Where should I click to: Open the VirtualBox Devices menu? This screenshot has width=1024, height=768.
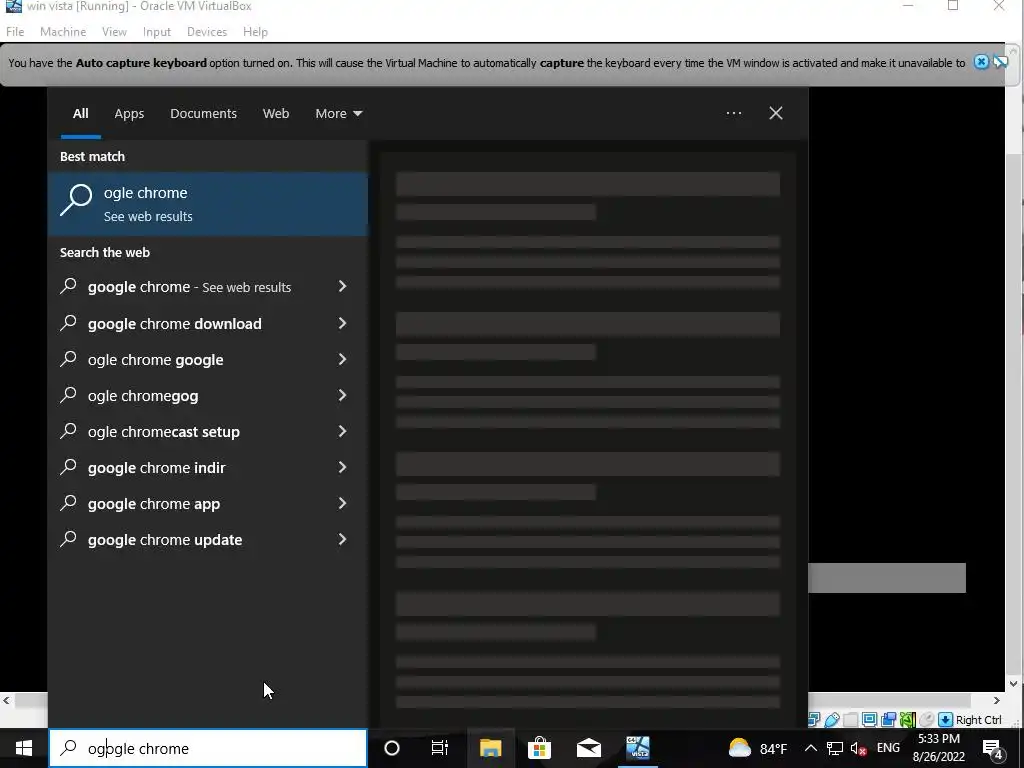click(x=207, y=31)
